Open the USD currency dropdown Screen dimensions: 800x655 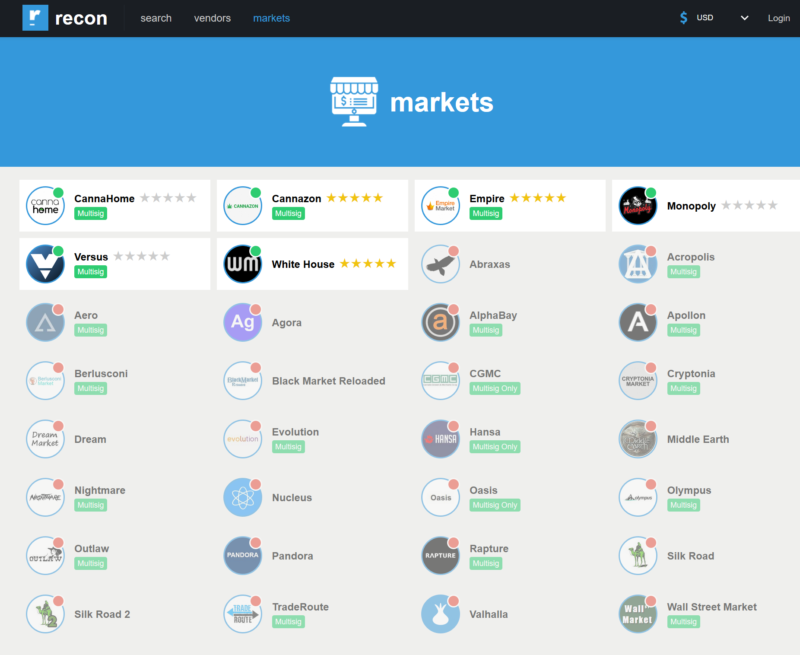click(x=714, y=18)
